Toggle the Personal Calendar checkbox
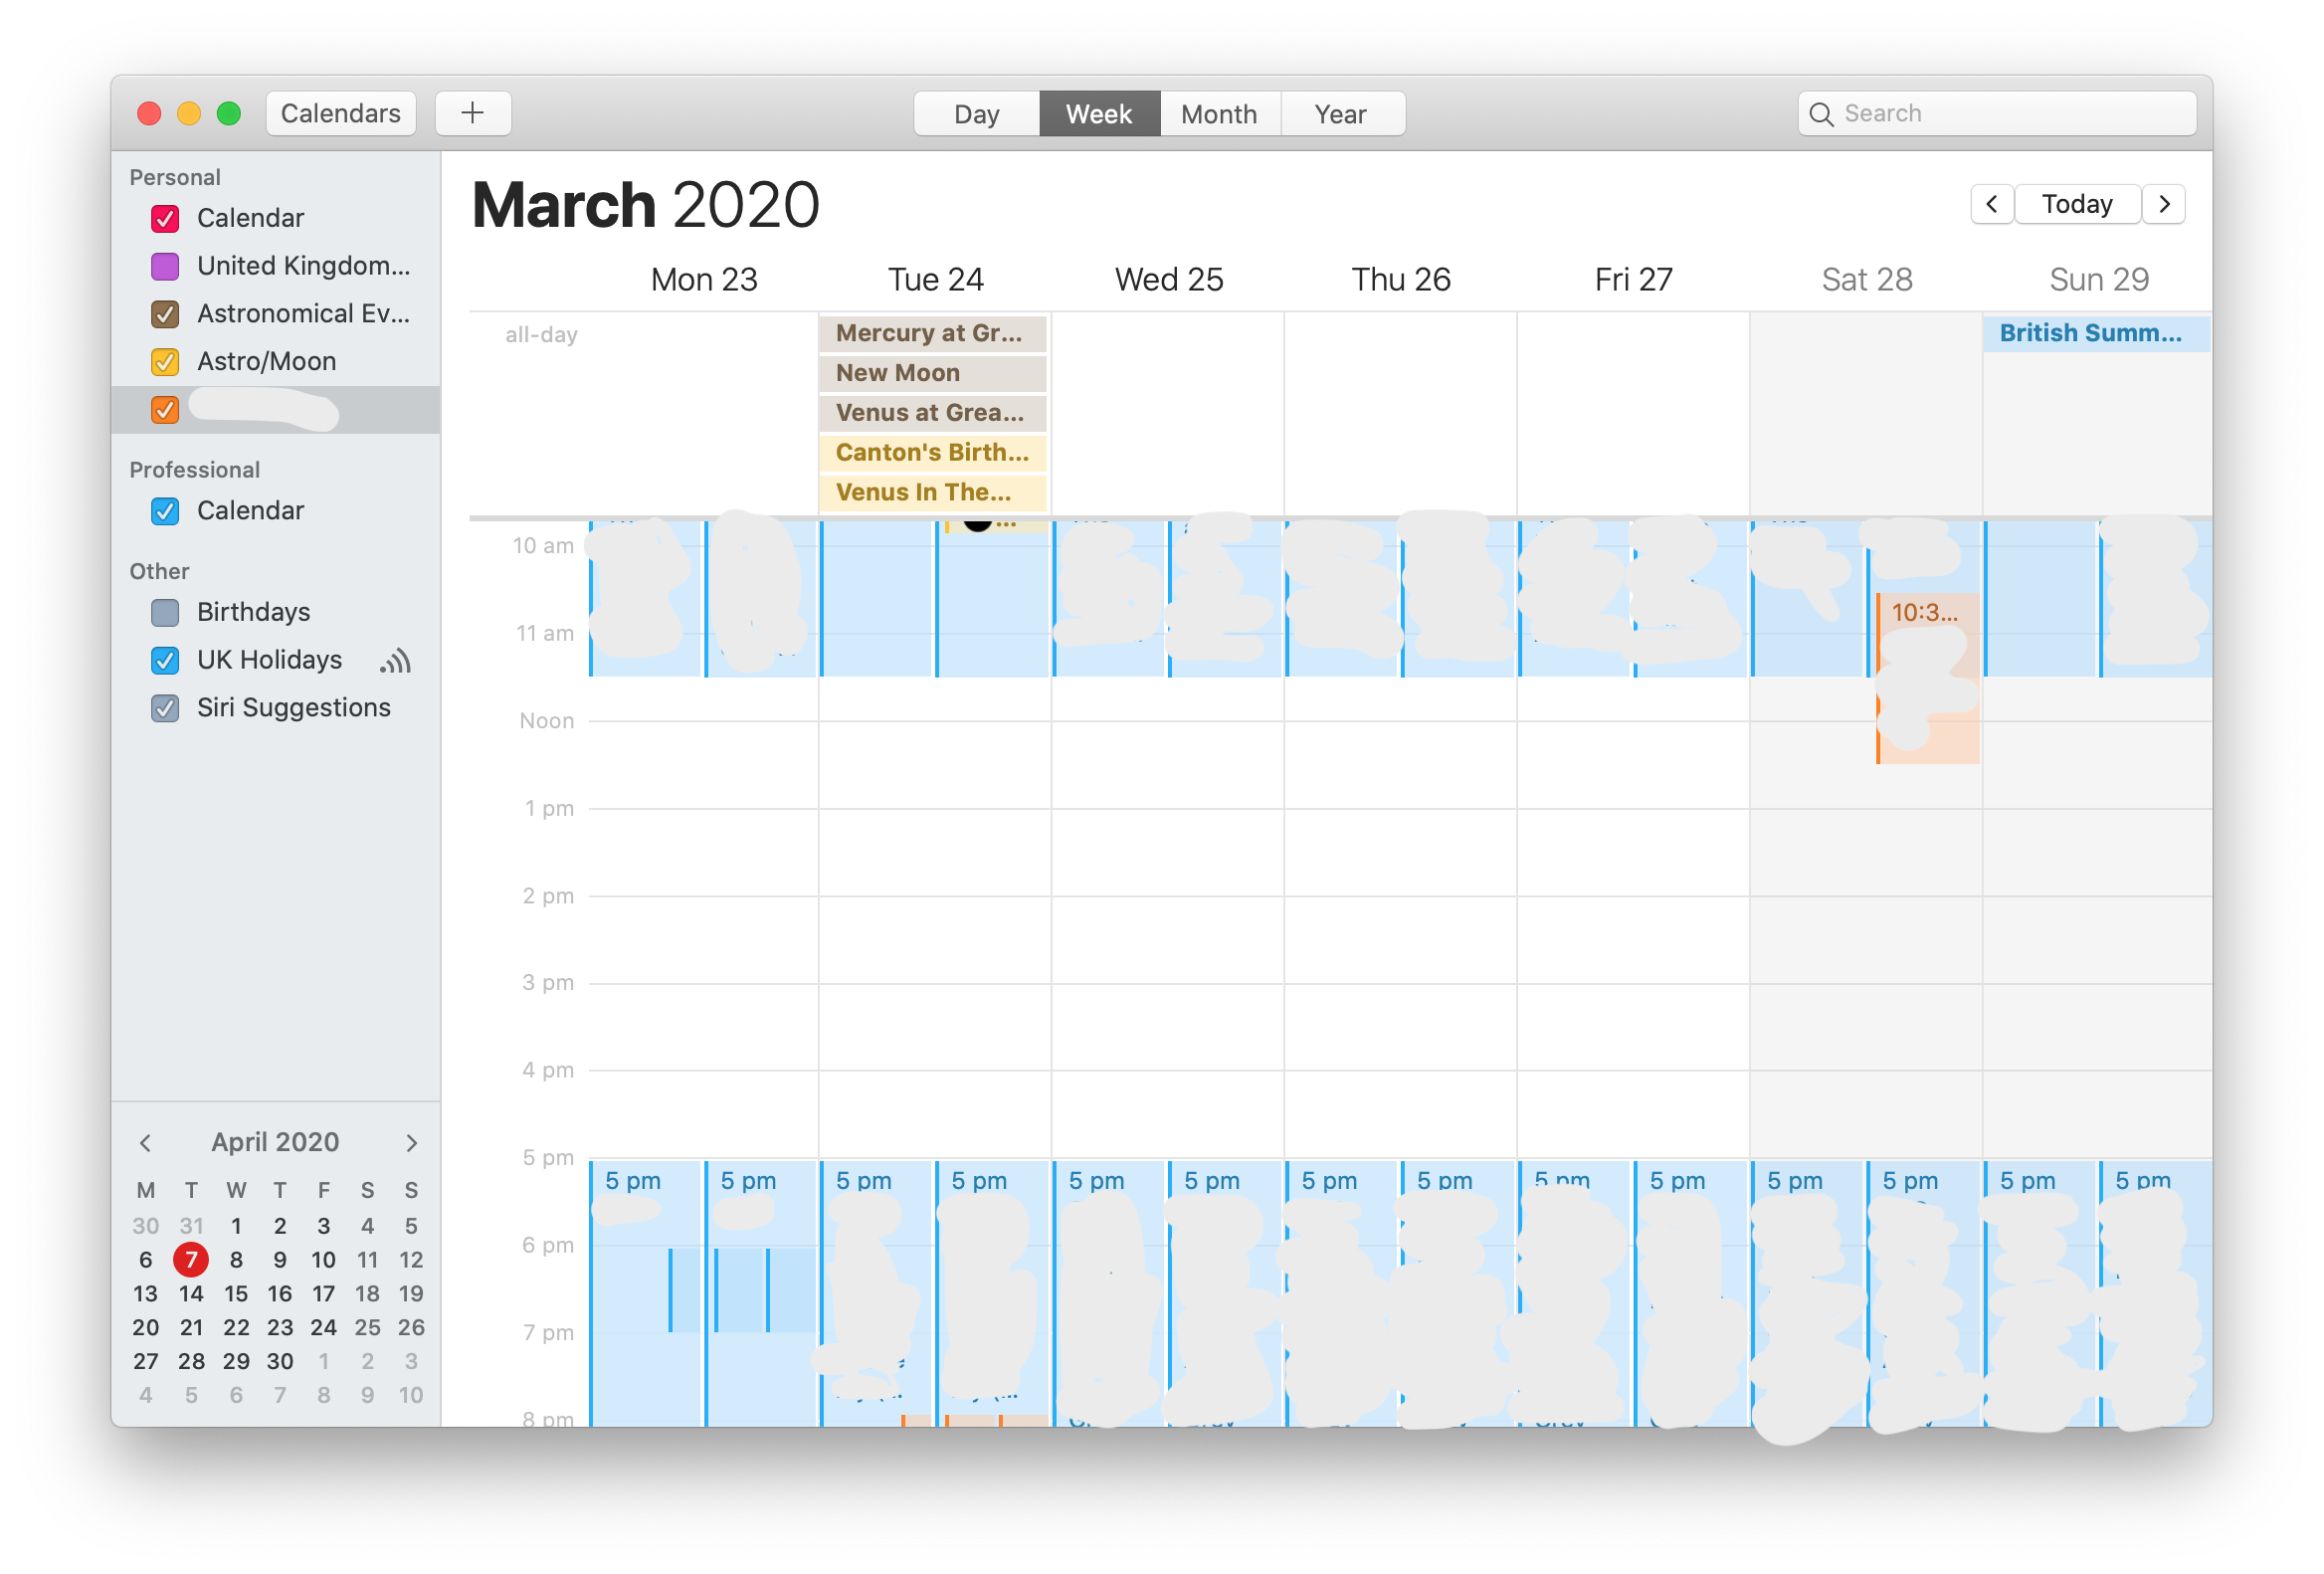The height and width of the screenshot is (1574, 2324). tap(165, 218)
